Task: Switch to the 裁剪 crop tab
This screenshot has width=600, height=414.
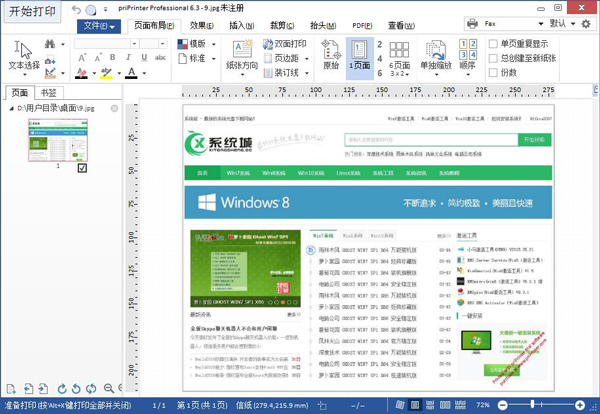Action: (x=282, y=26)
